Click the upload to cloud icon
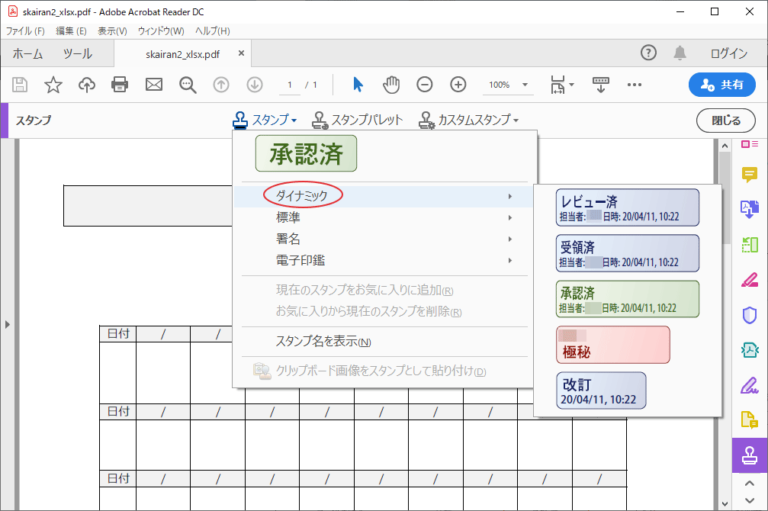The width and height of the screenshot is (768, 511). [x=87, y=85]
